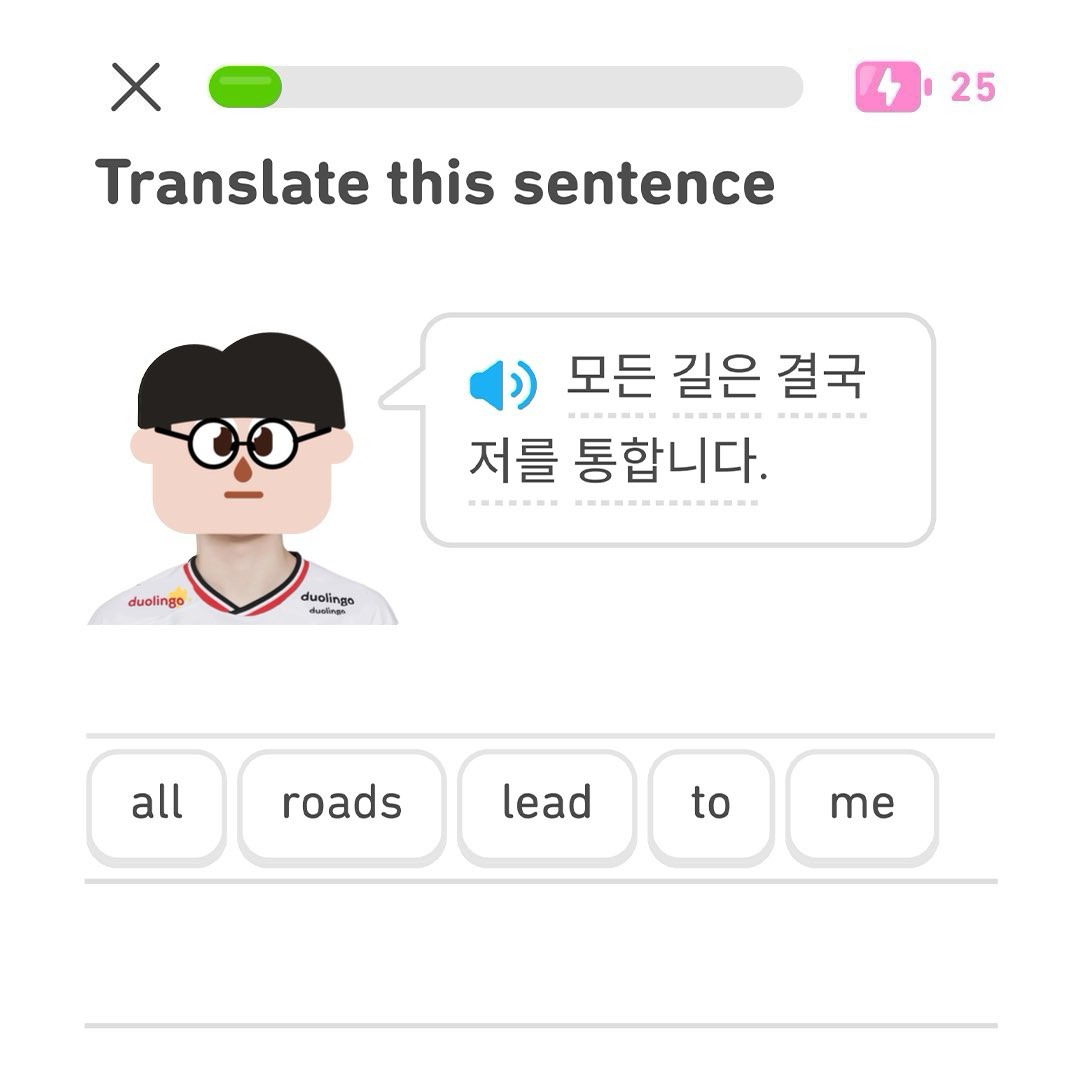Image resolution: width=1080 pixels, height=1080 pixels.
Task: Select the "all" word tile
Action: point(157,803)
